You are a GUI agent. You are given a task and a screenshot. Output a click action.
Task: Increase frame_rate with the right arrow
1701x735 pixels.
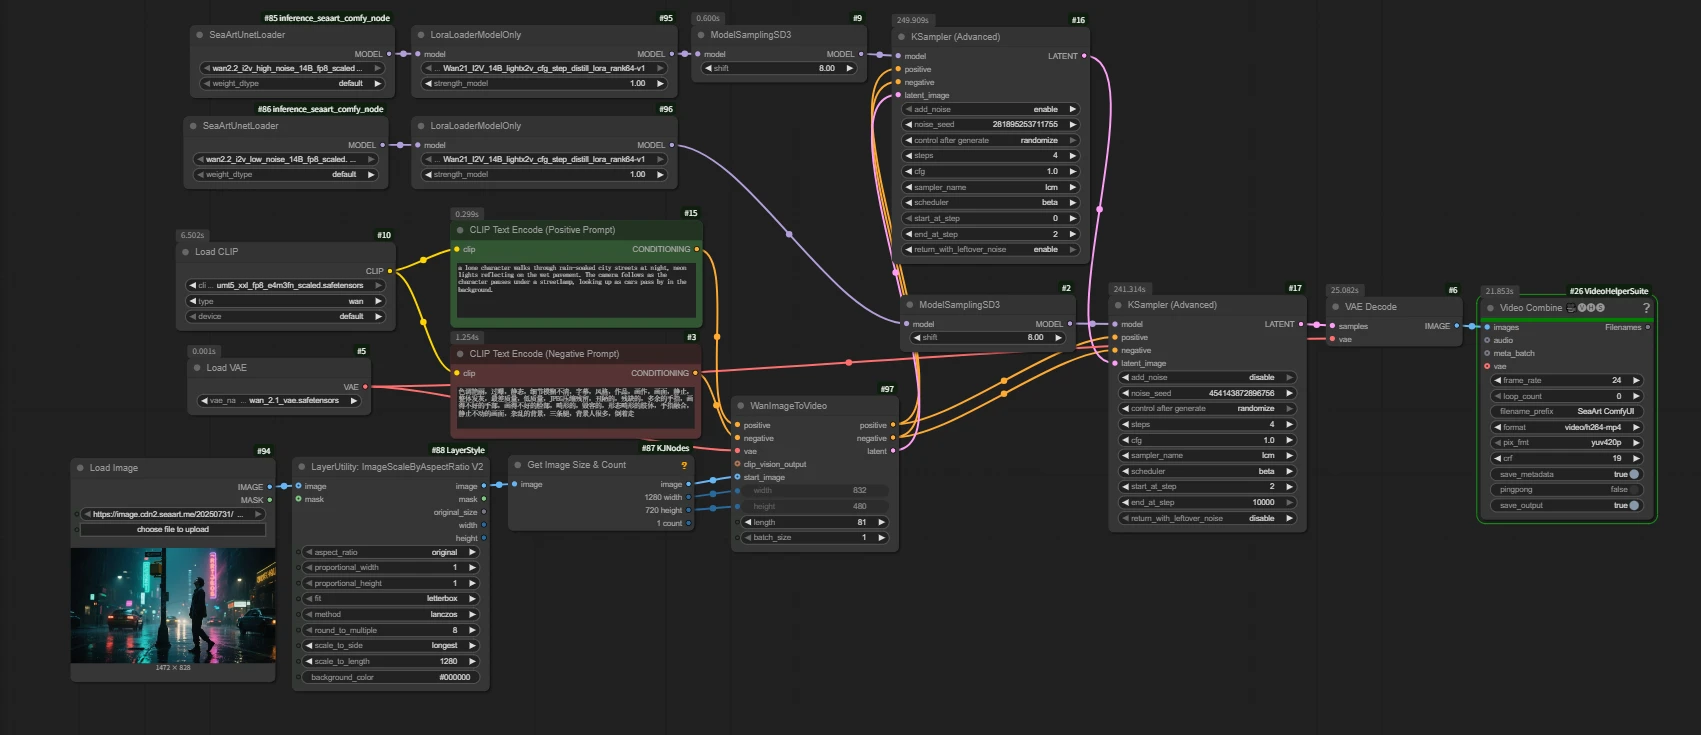click(x=1636, y=380)
